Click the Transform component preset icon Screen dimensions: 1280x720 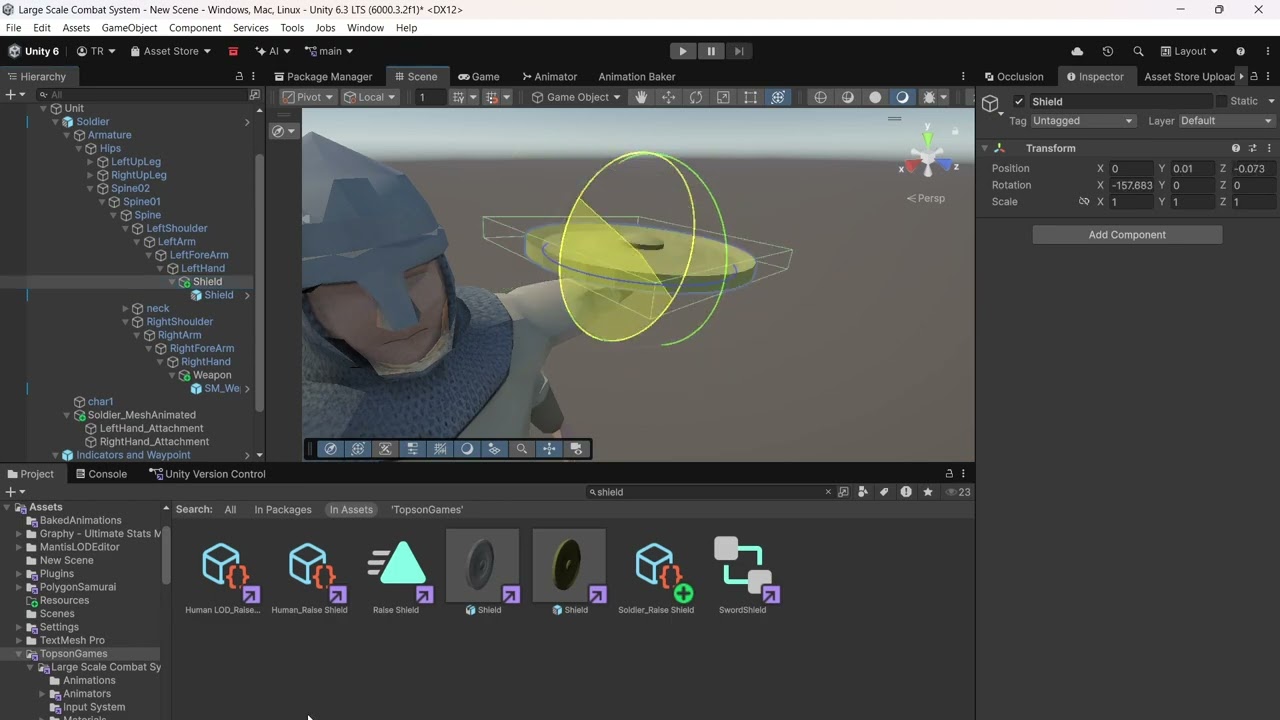pos(1252,148)
